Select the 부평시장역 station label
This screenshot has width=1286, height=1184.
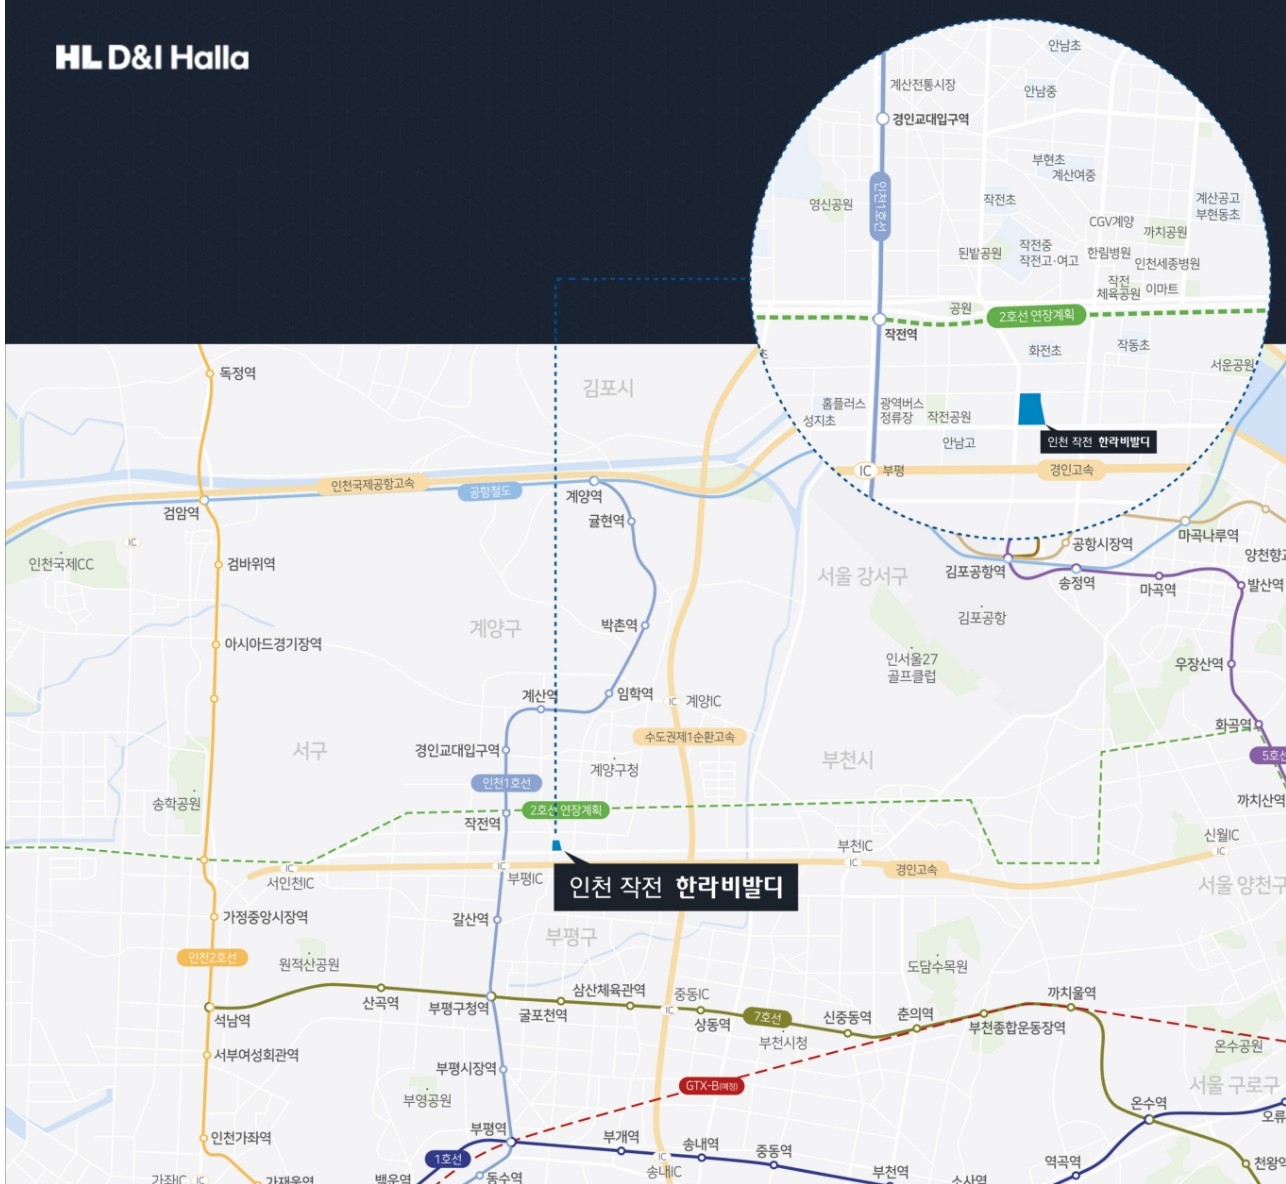[x=466, y=1068]
